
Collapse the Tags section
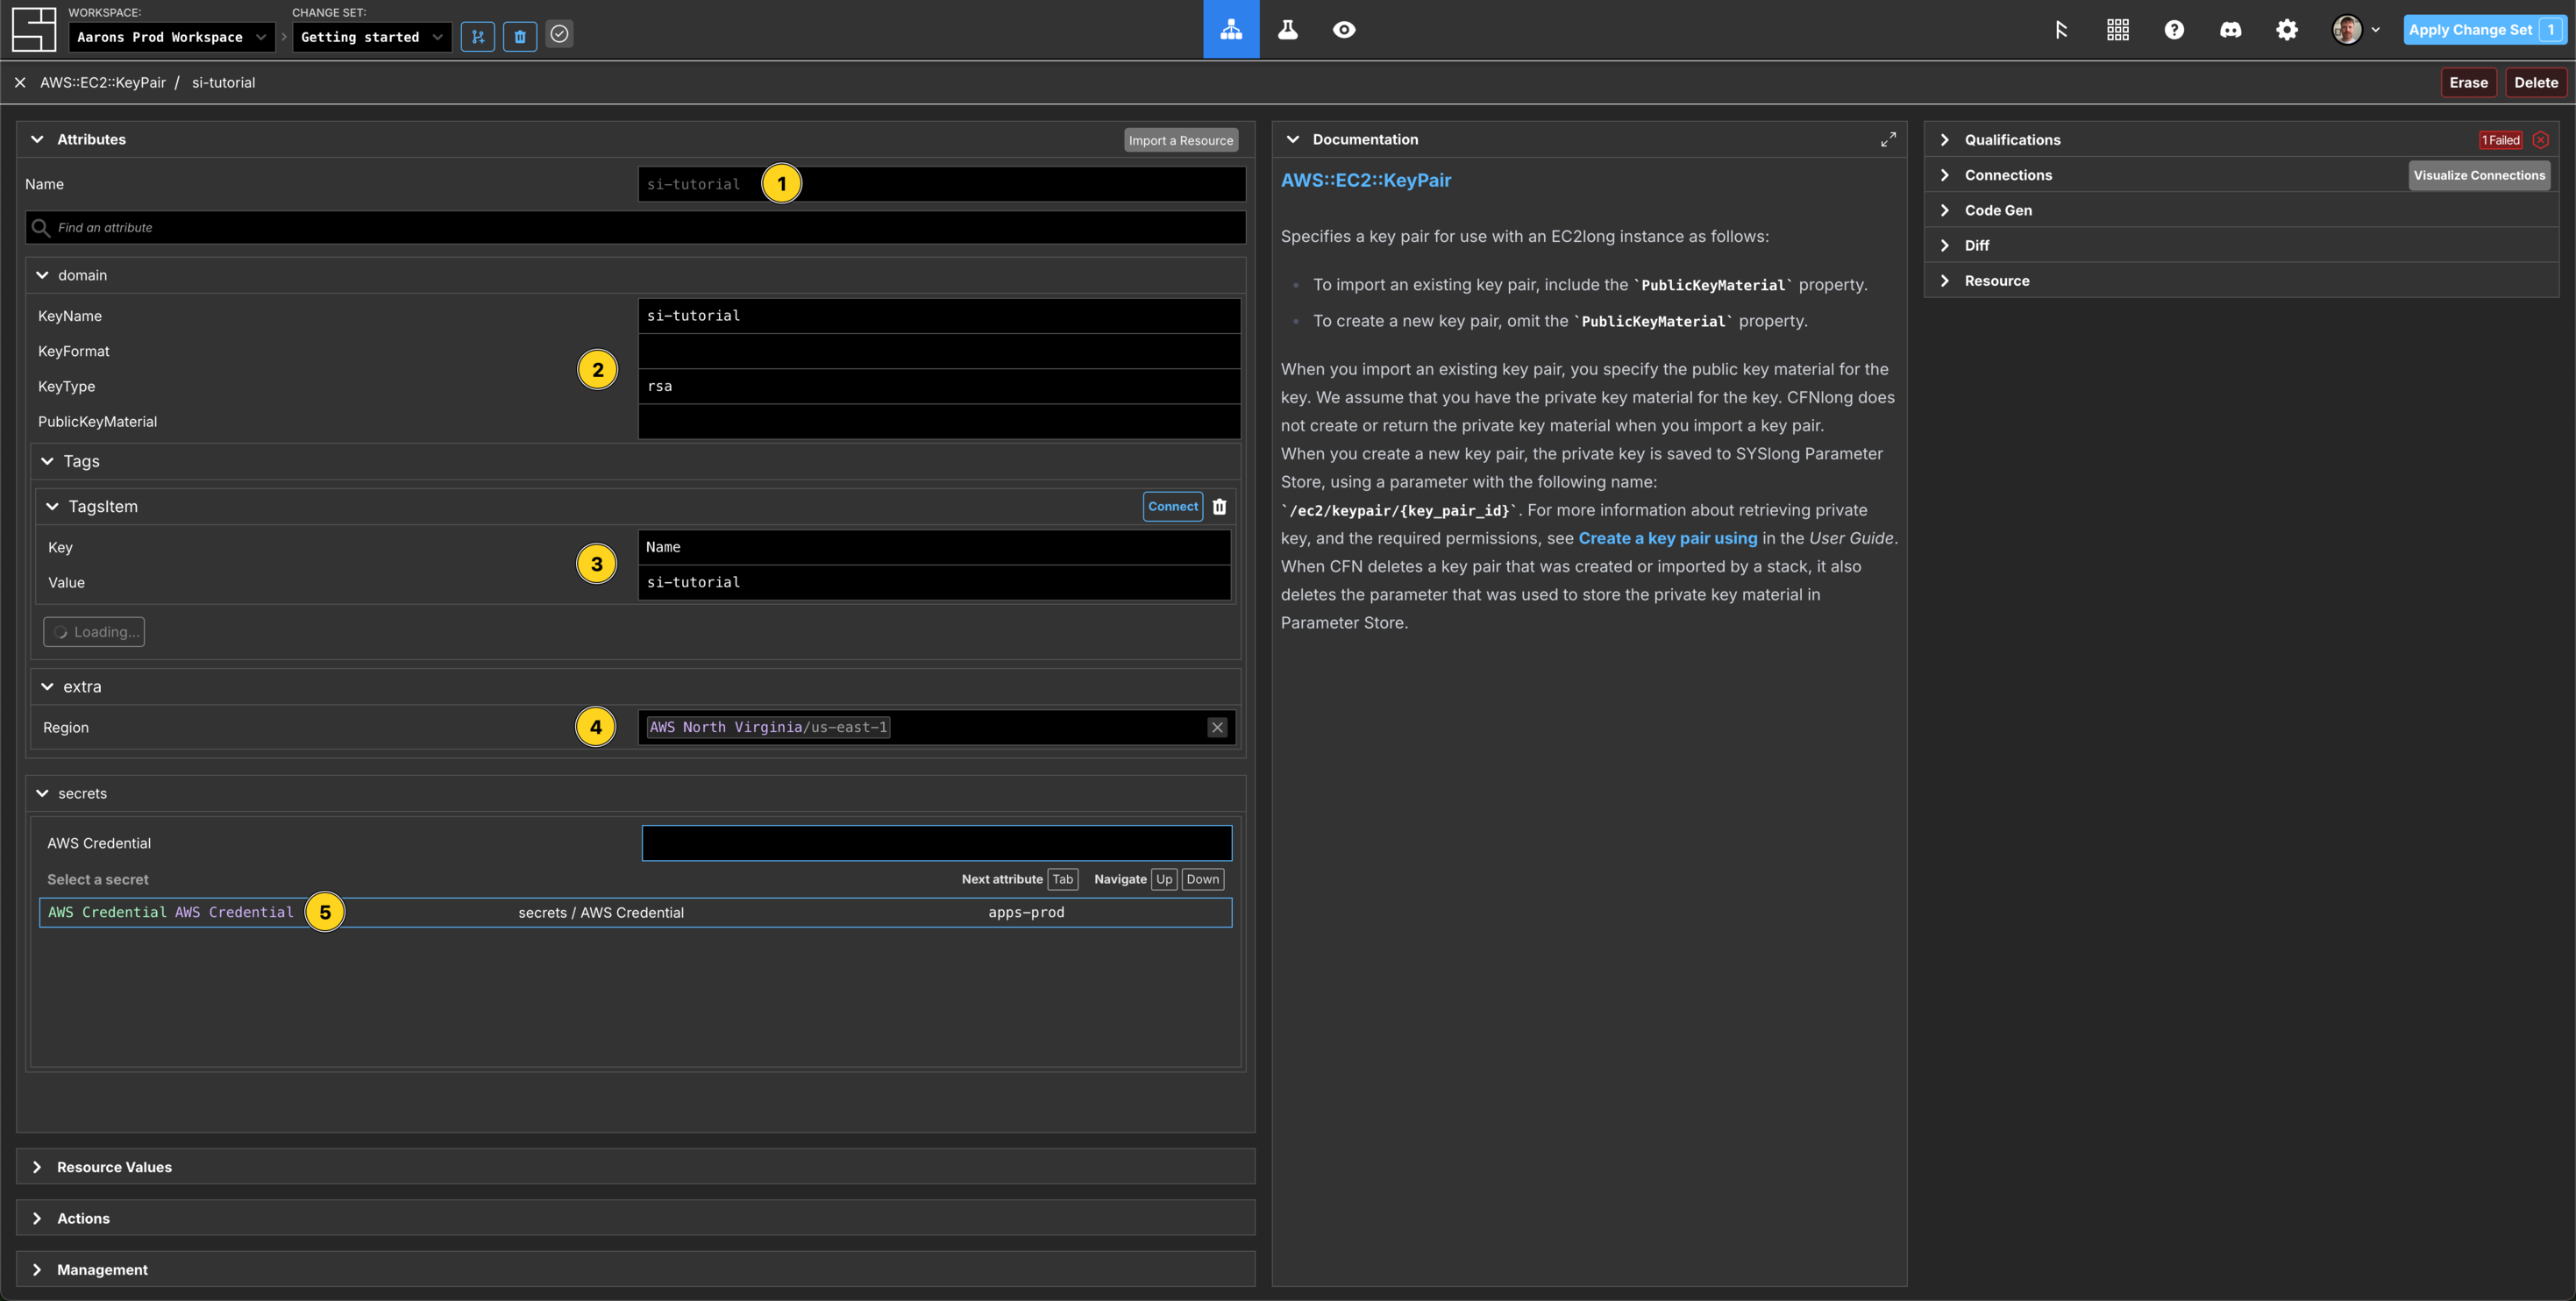click(x=47, y=461)
